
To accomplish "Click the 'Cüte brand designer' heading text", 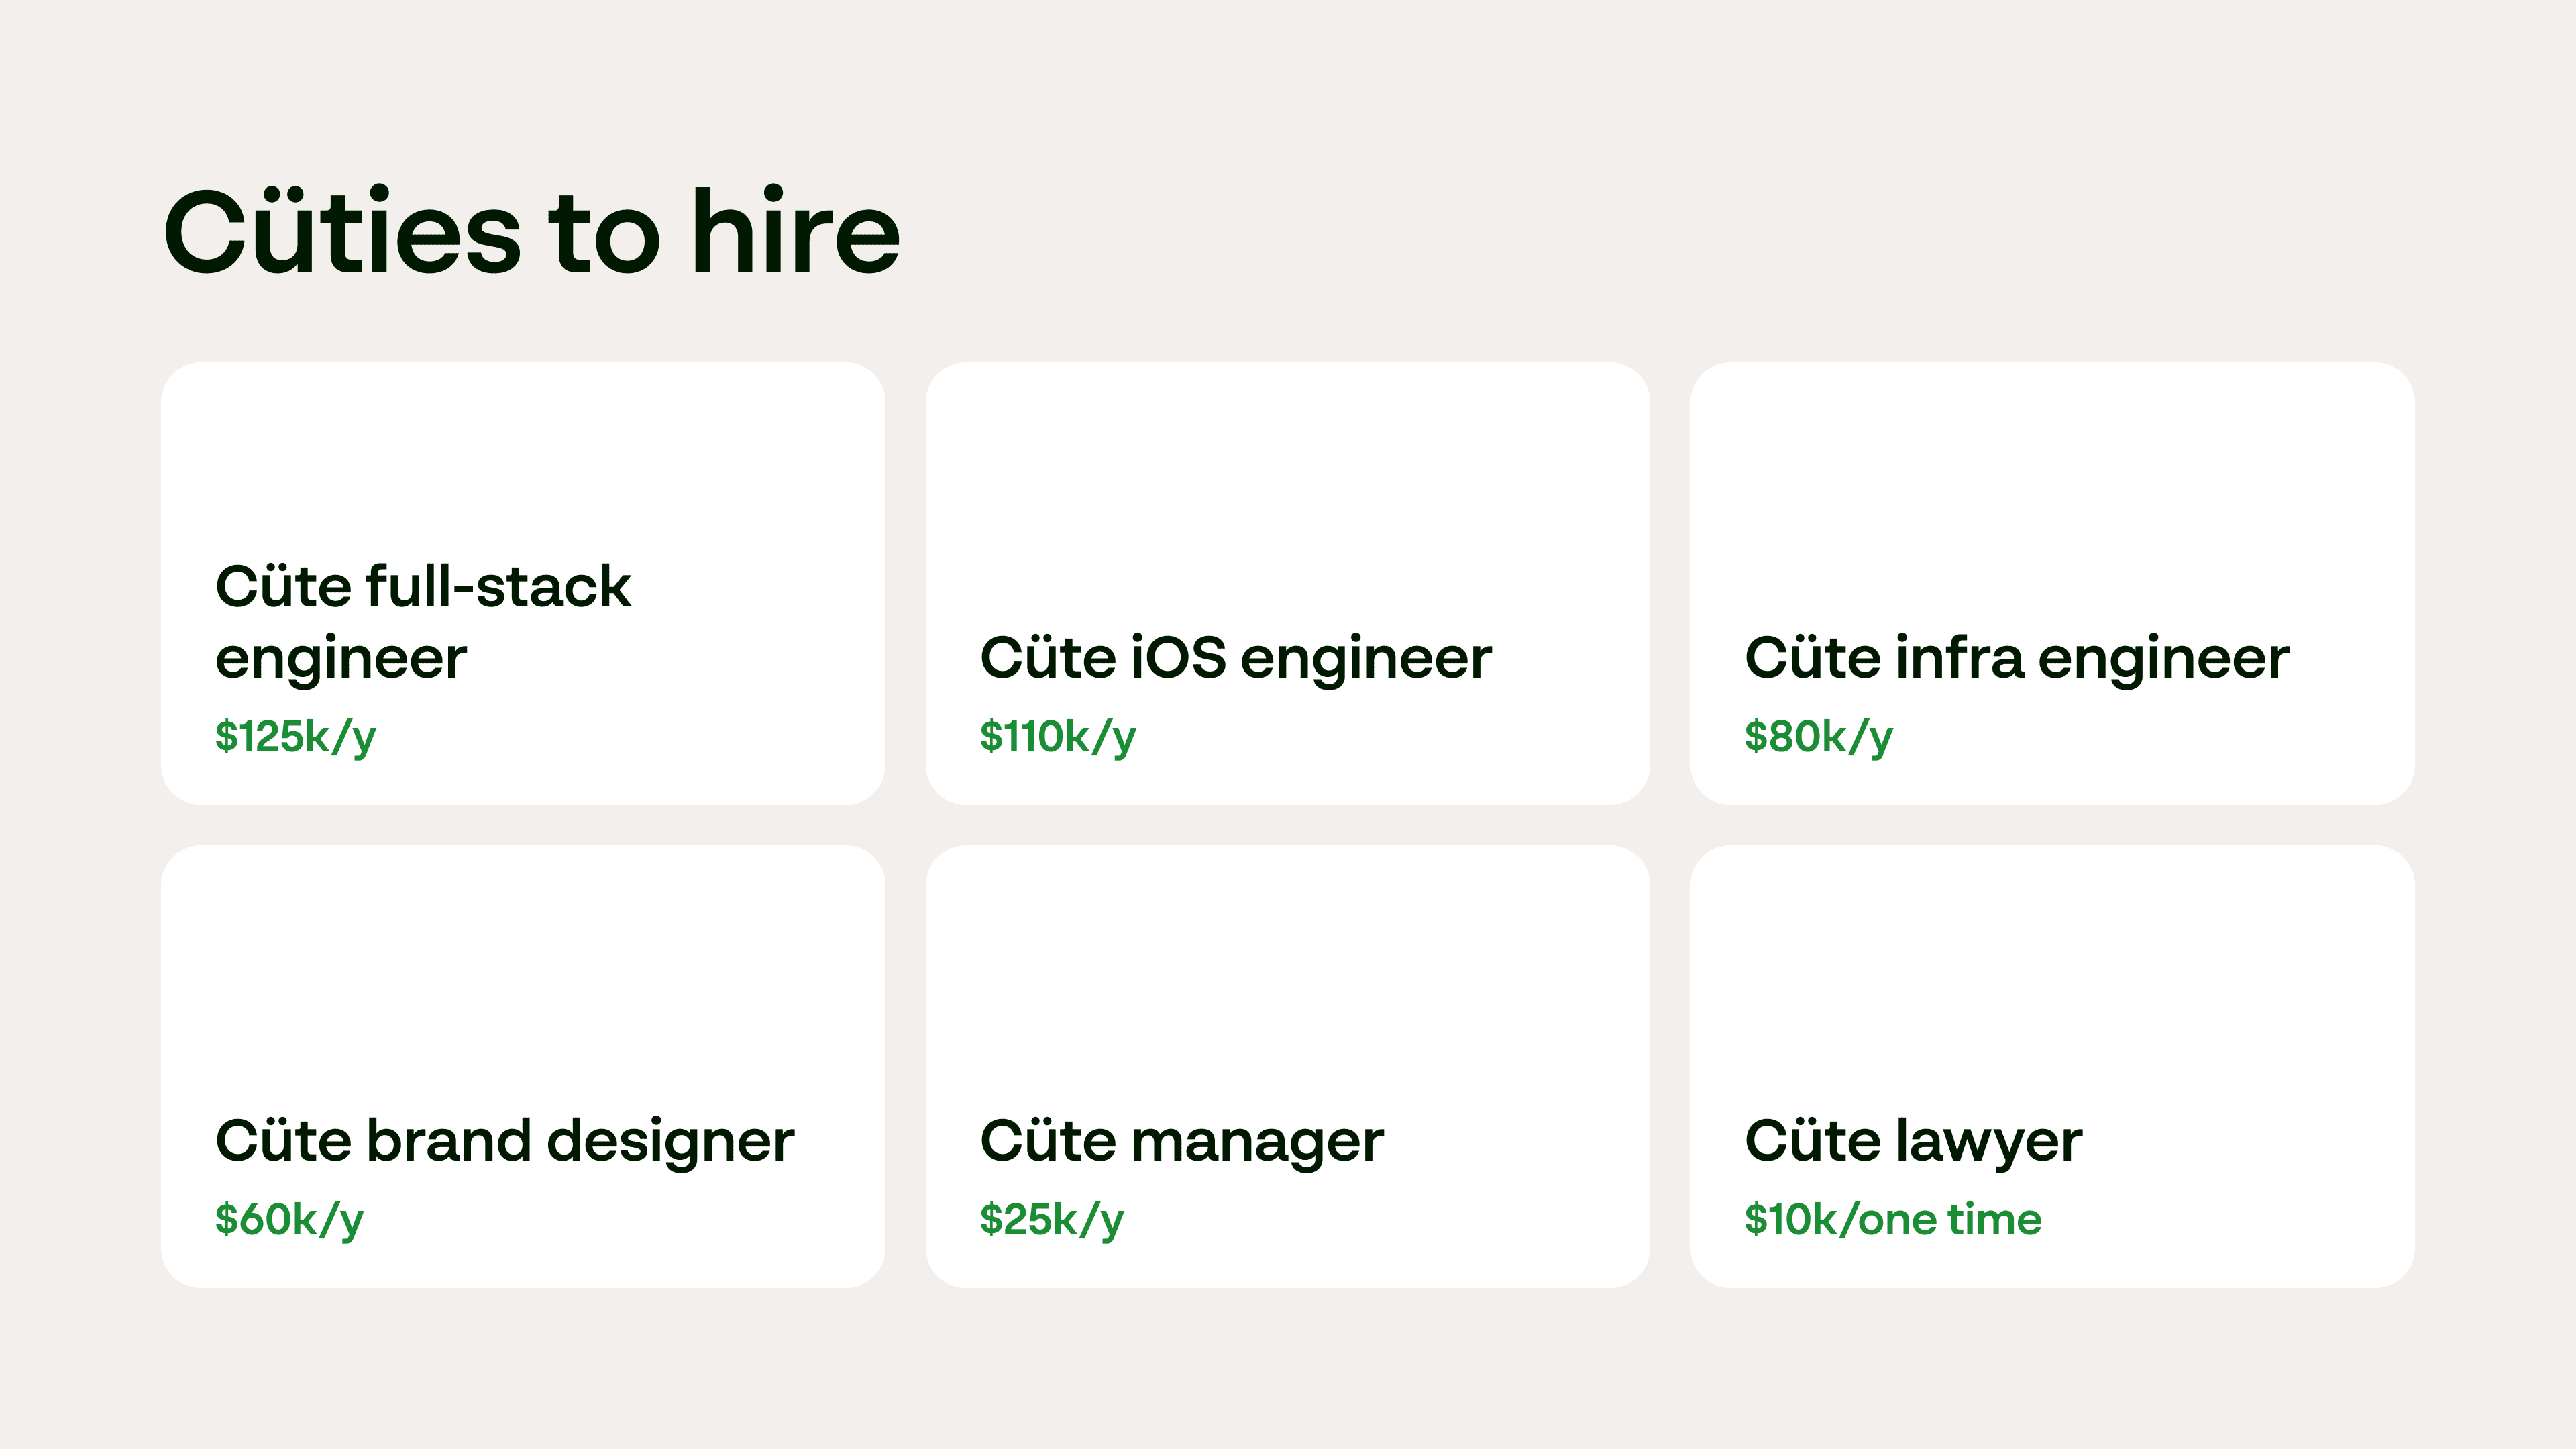I will [504, 1141].
